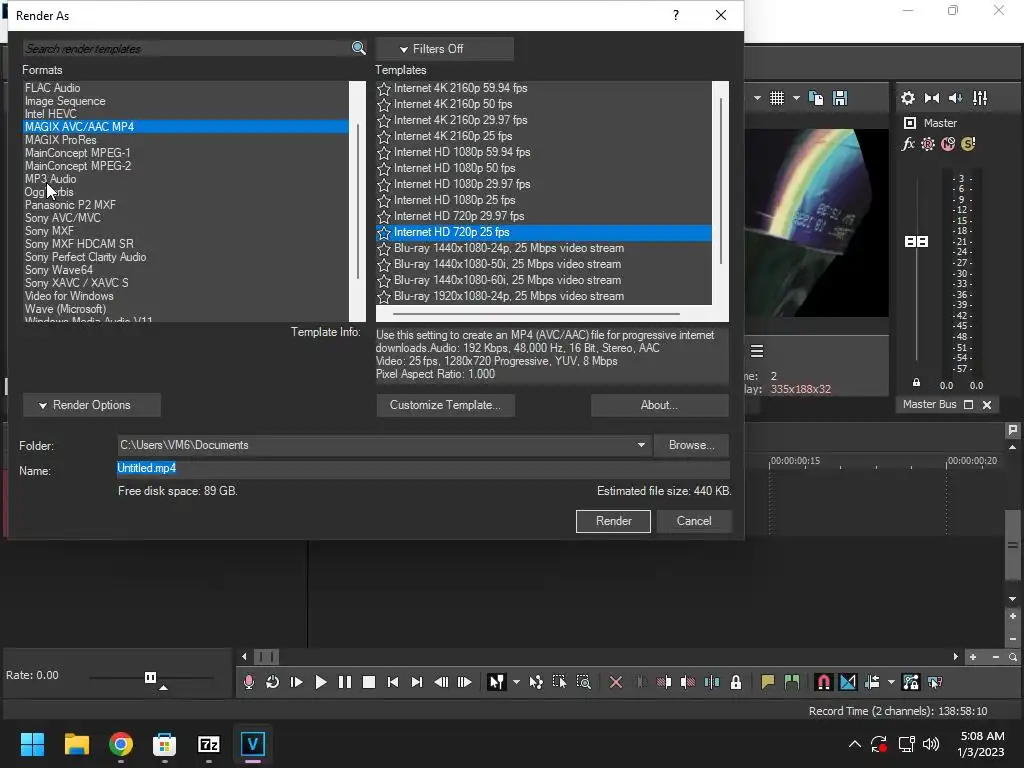Click the Trim End icon in edit toolbar

point(688,682)
